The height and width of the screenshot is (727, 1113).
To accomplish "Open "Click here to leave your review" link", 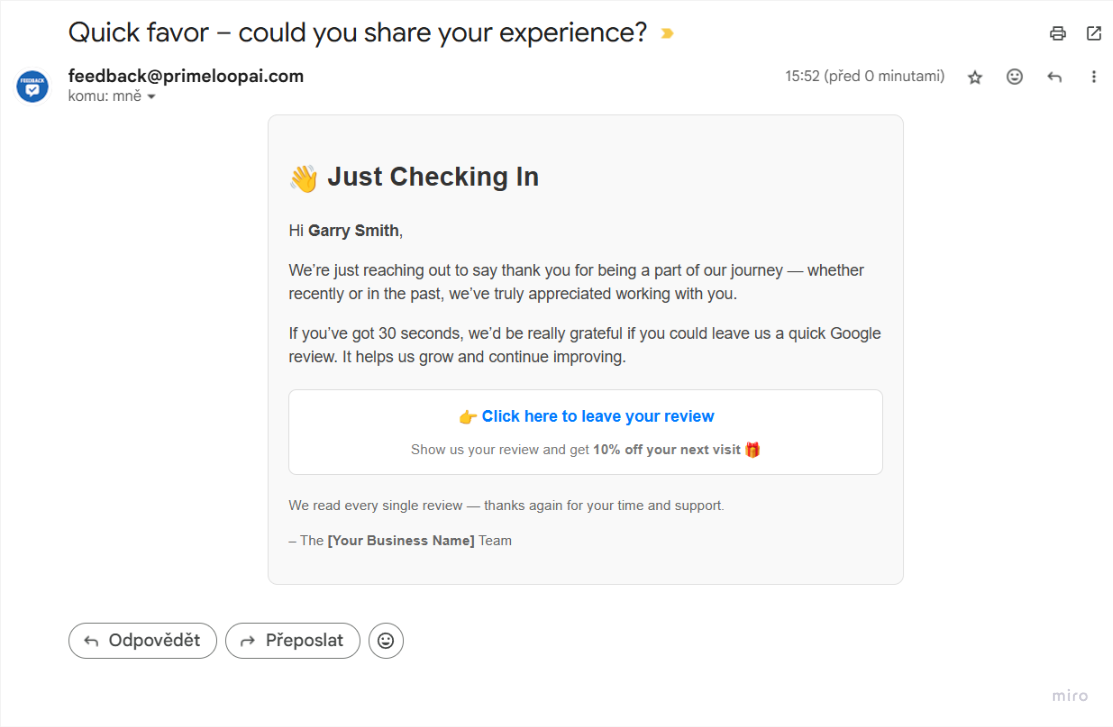I will click(598, 416).
